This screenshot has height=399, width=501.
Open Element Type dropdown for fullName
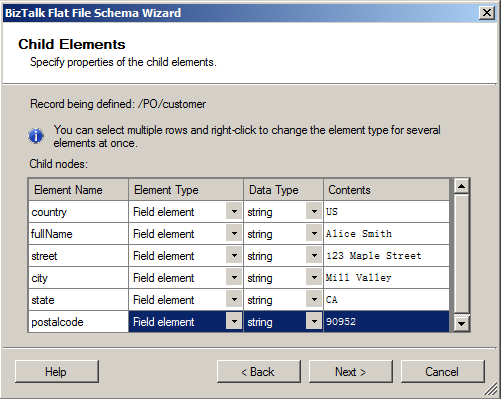234,233
